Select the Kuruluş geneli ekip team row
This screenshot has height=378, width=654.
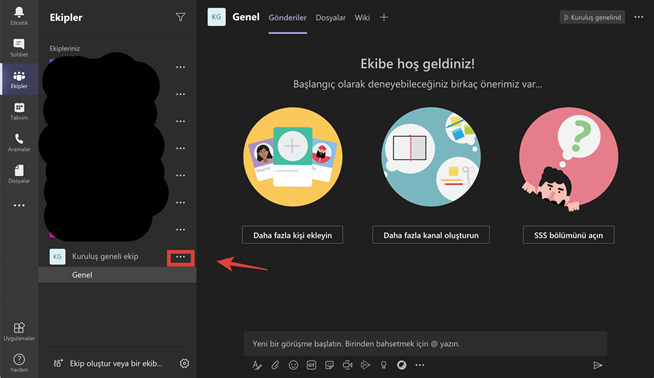[x=117, y=256]
